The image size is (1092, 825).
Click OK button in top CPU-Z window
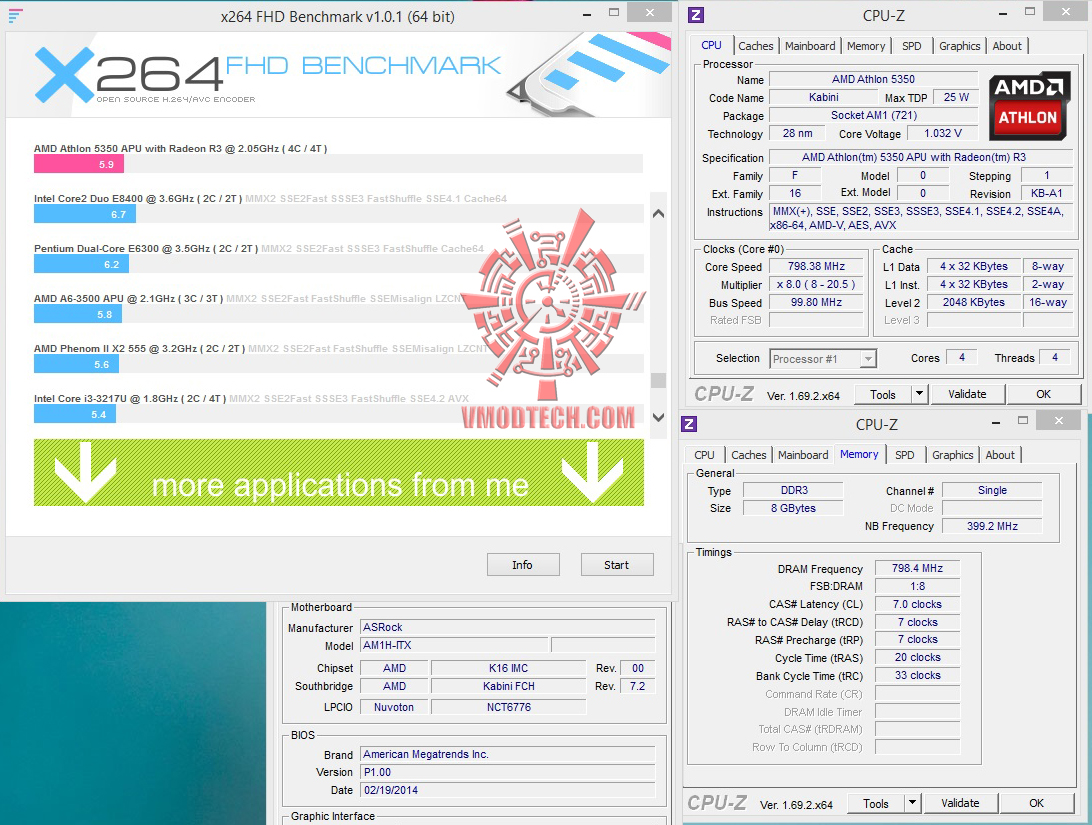tap(1043, 394)
